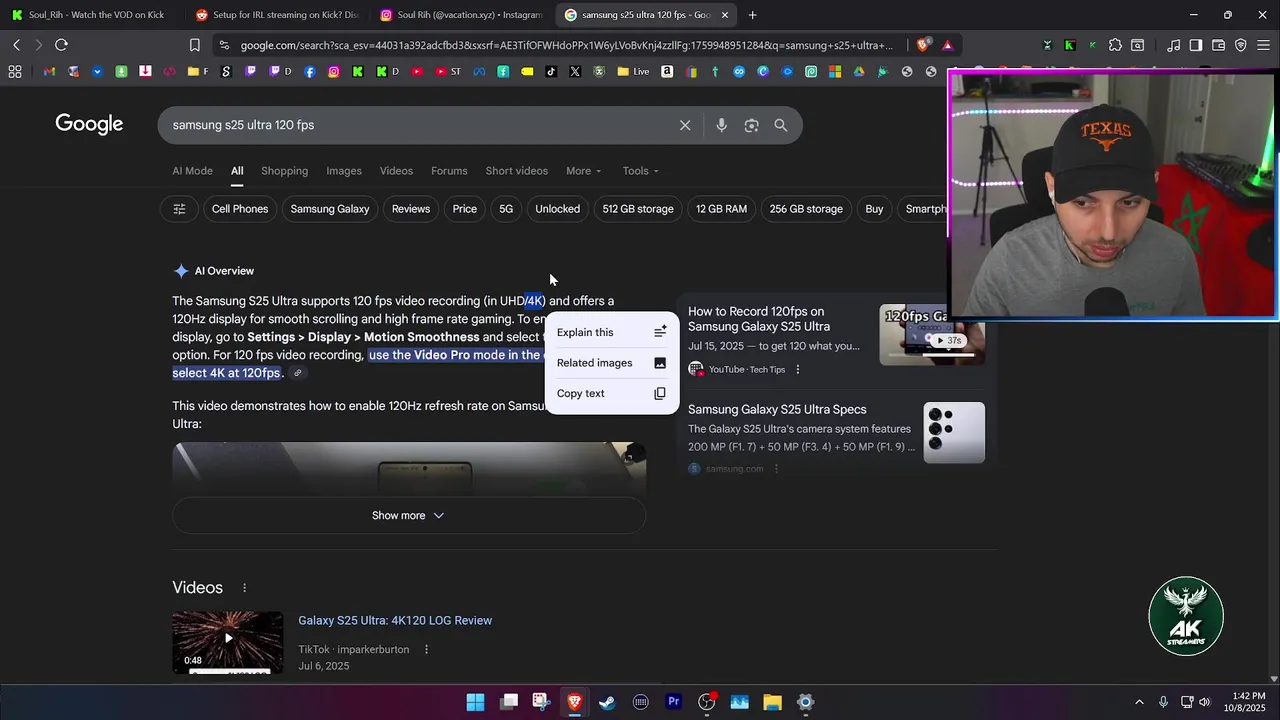Apply the 512 GB storage filter chip
Viewport: 1280px width, 720px height.
pyautogui.click(x=638, y=209)
